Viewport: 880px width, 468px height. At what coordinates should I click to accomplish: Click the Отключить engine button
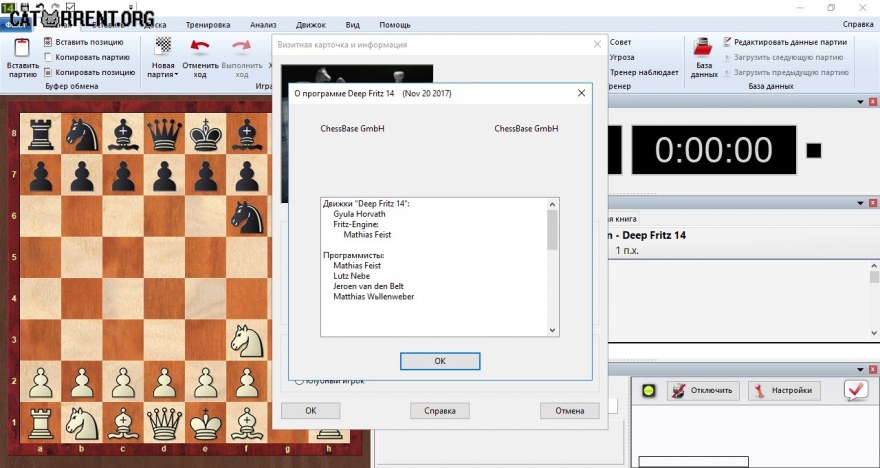pyautogui.click(x=703, y=391)
